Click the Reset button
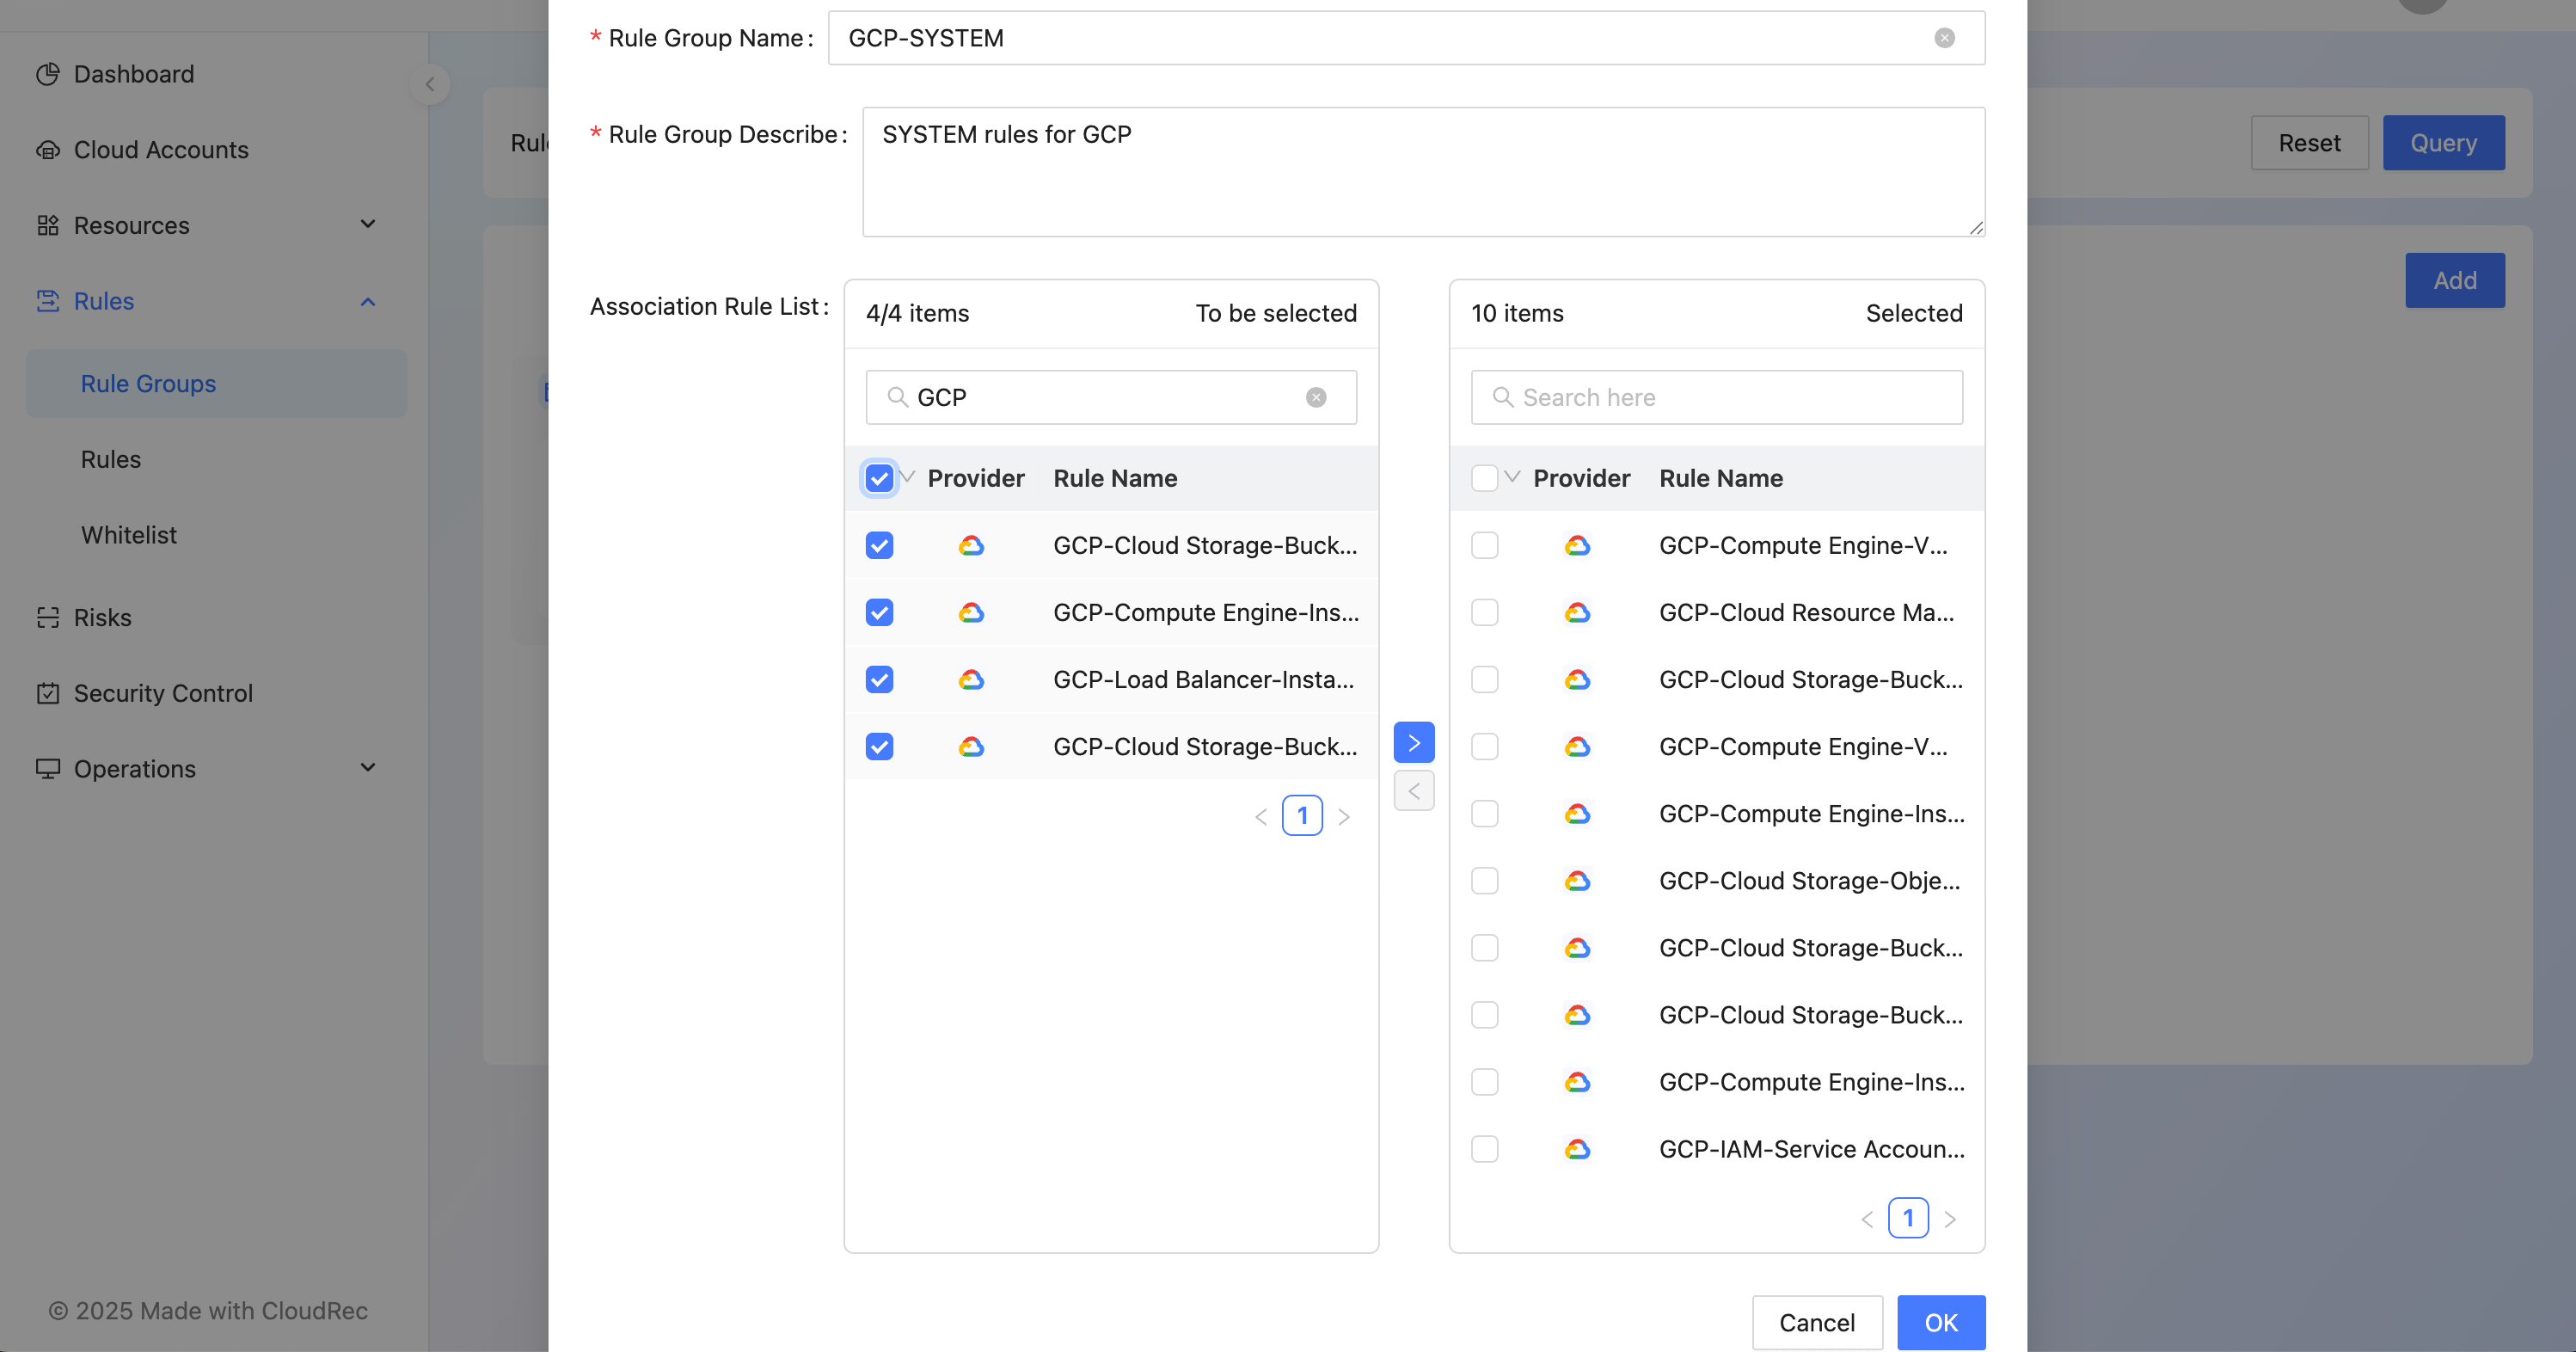Screen dimensions: 2576x1352 click(x=2309, y=142)
